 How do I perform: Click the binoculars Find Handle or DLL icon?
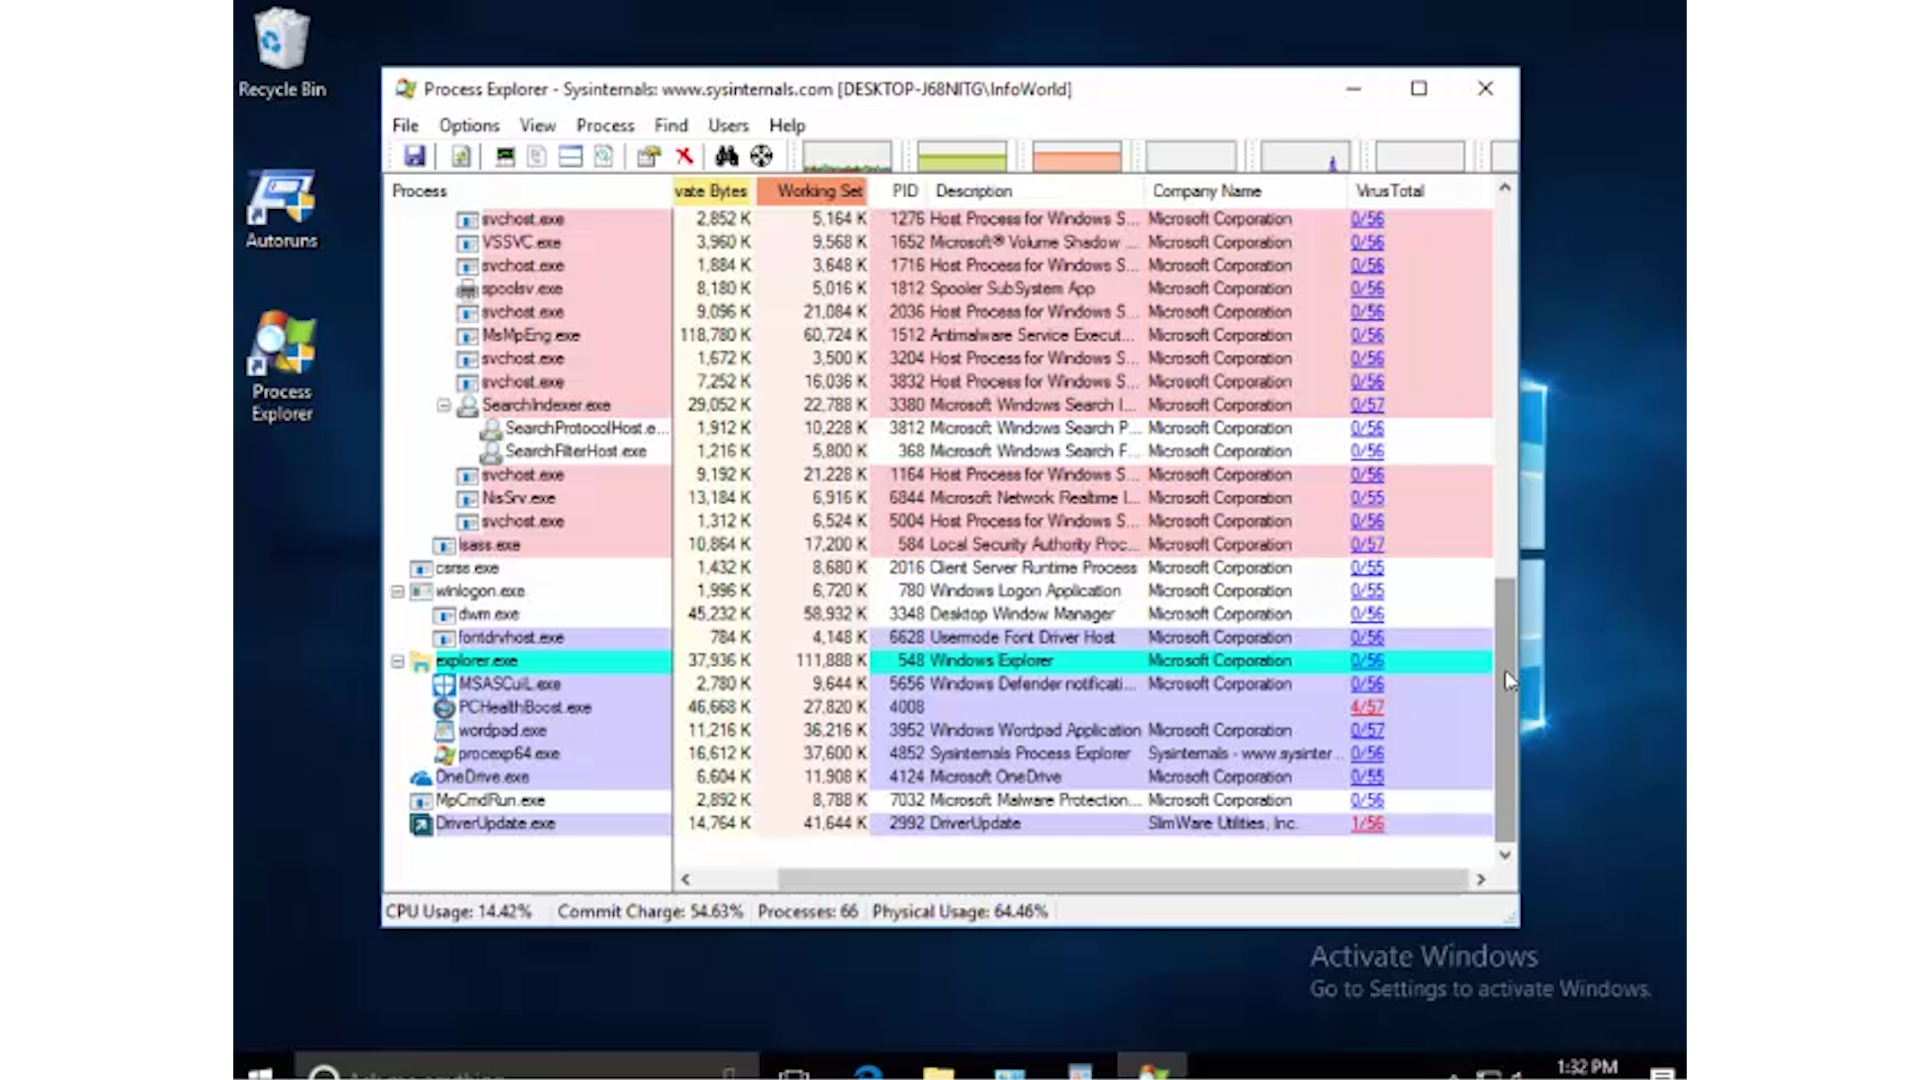tap(727, 156)
